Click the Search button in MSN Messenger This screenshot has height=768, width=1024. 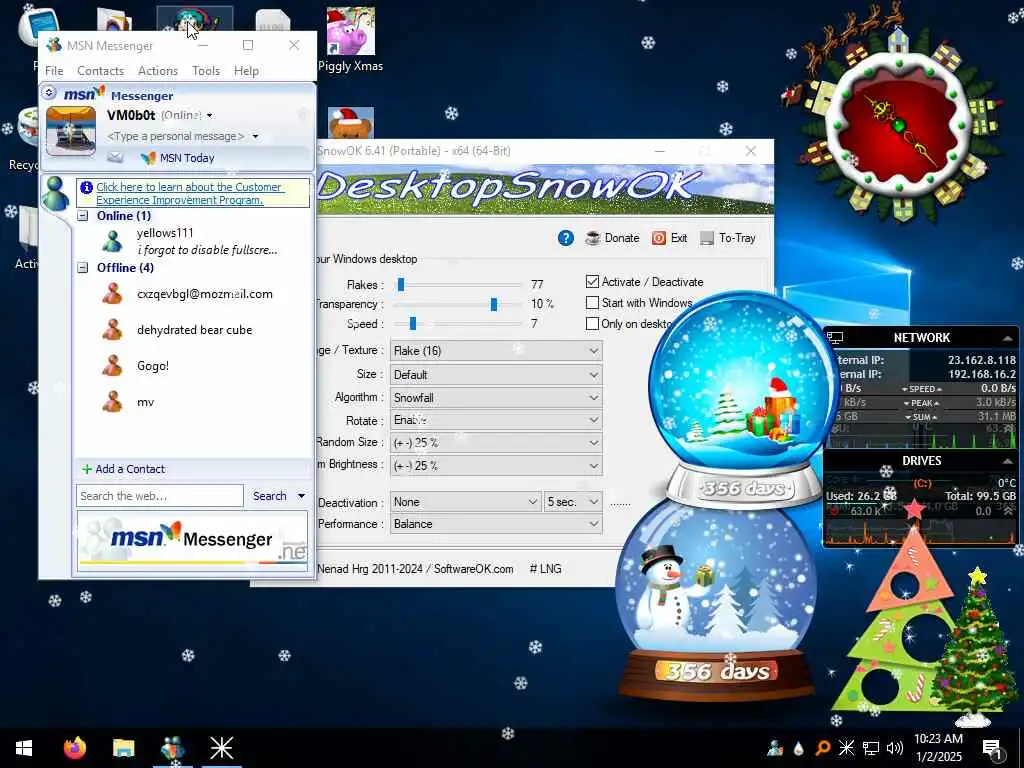tap(270, 496)
